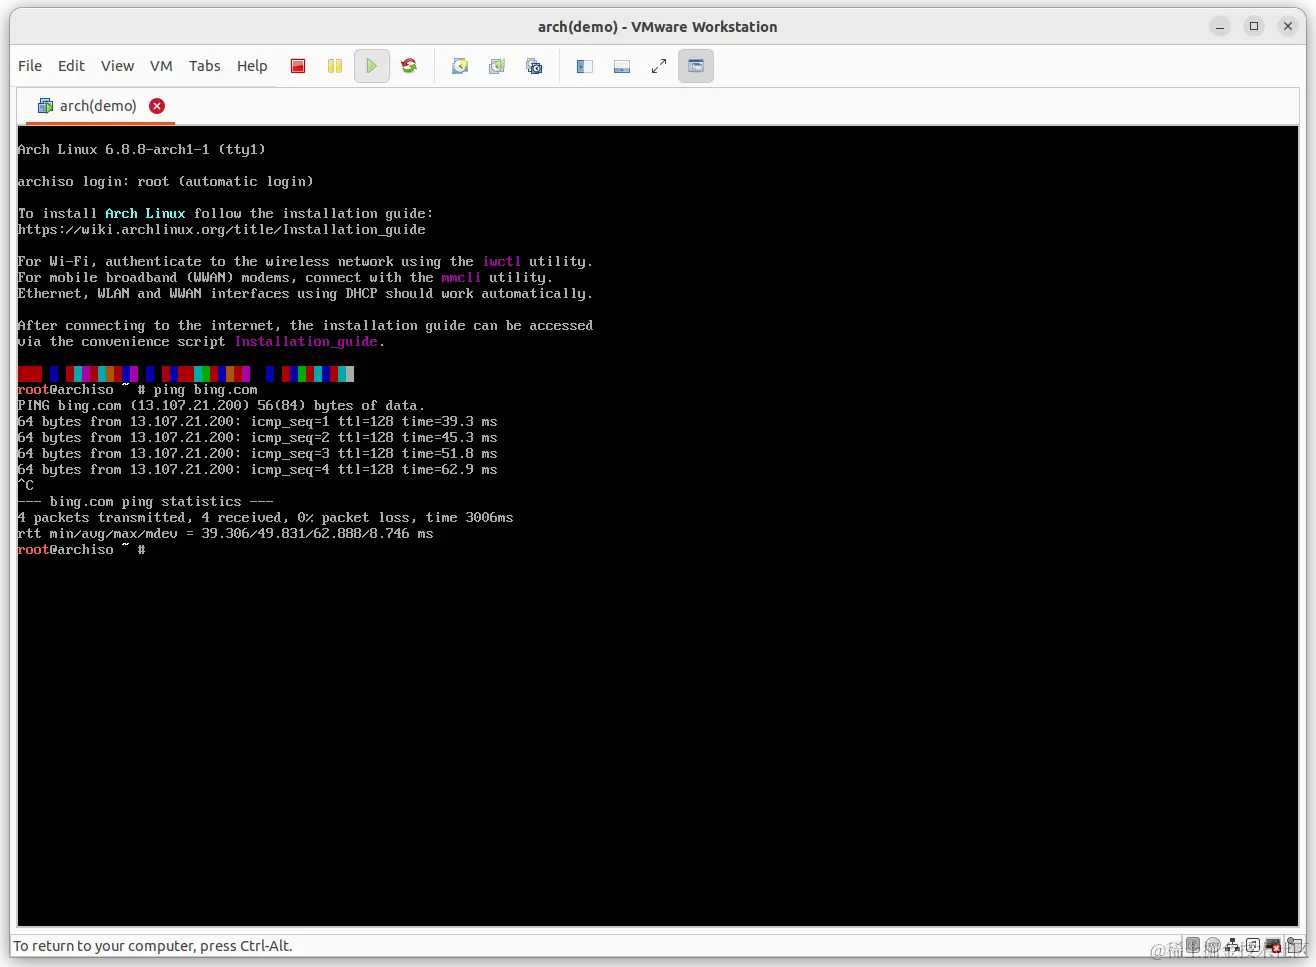Click the 'ping bing.com' command text
The height and width of the screenshot is (967, 1316).
[206, 390]
